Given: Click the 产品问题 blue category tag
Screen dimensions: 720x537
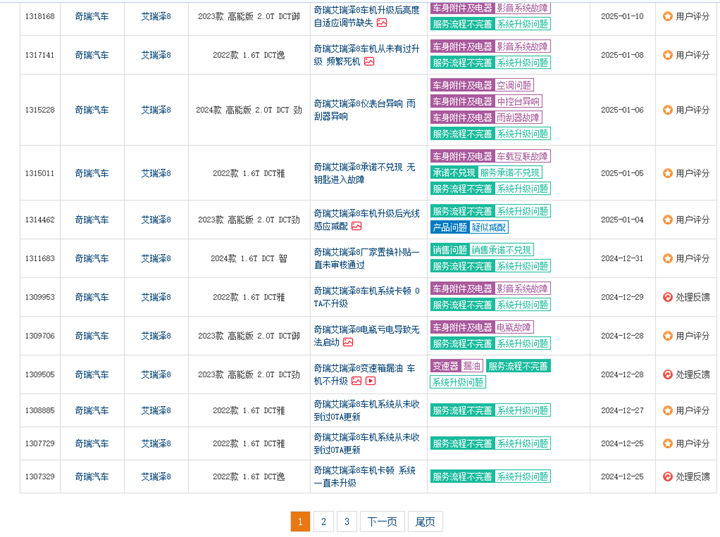Looking at the screenshot, I should (450, 227).
